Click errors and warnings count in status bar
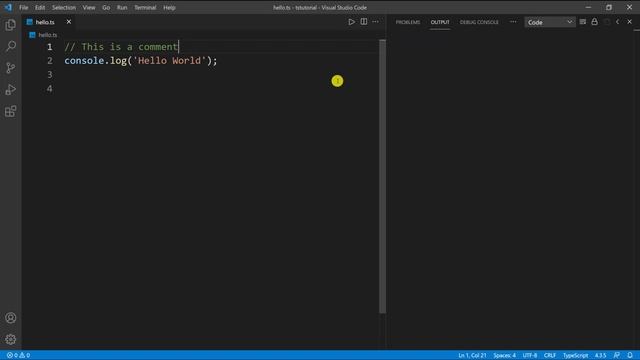 coord(18,356)
